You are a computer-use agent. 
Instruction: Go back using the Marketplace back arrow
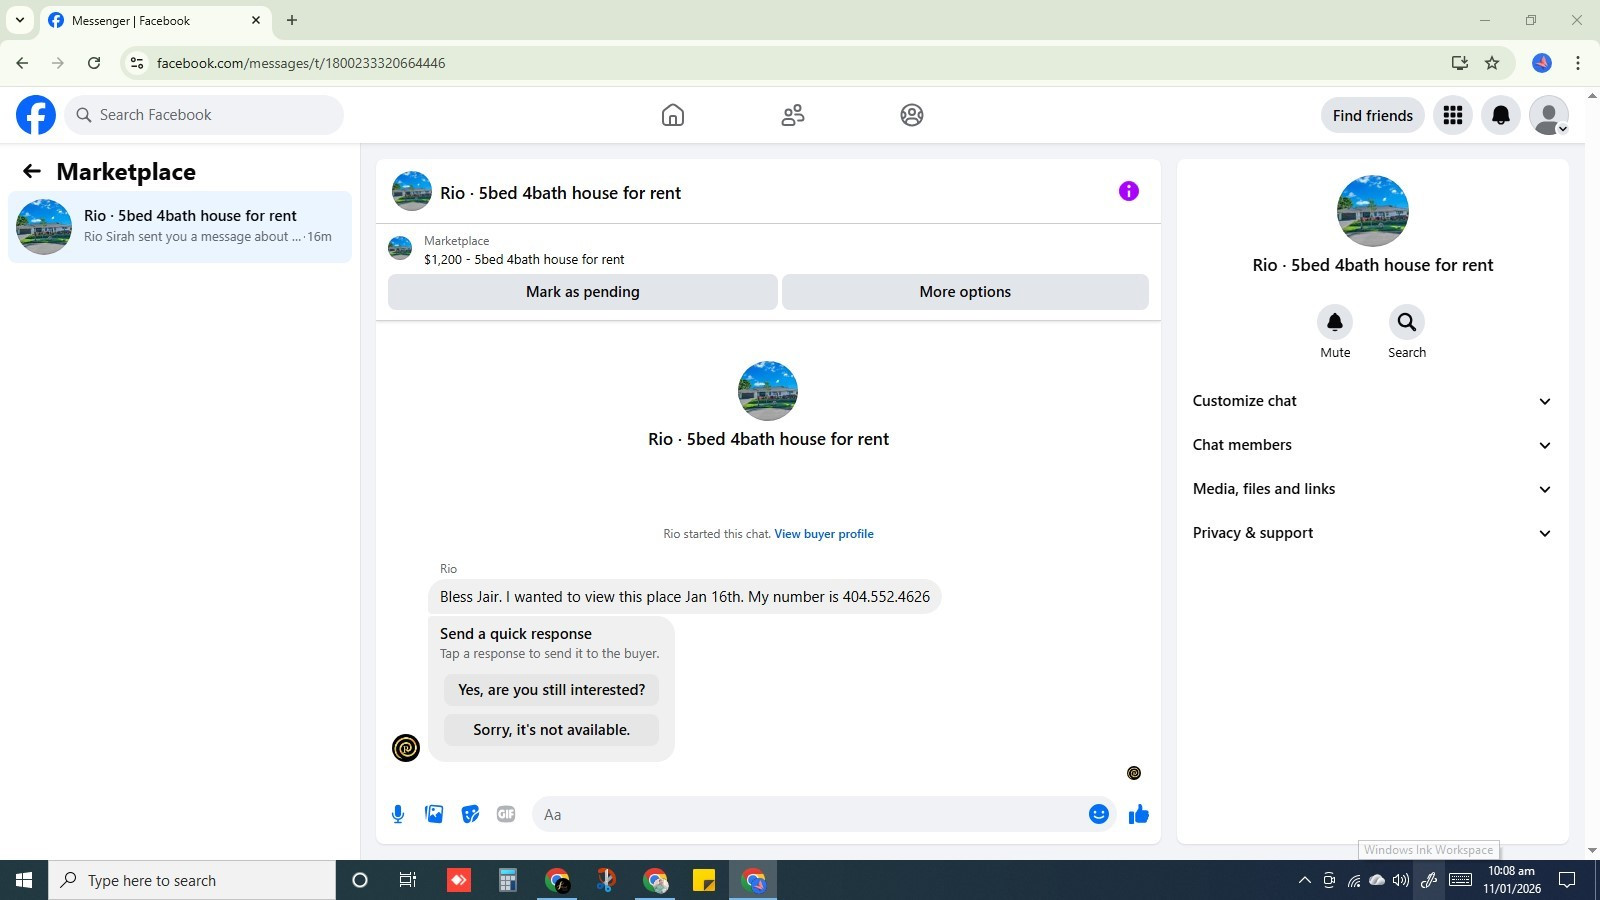(x=32, y=171)
